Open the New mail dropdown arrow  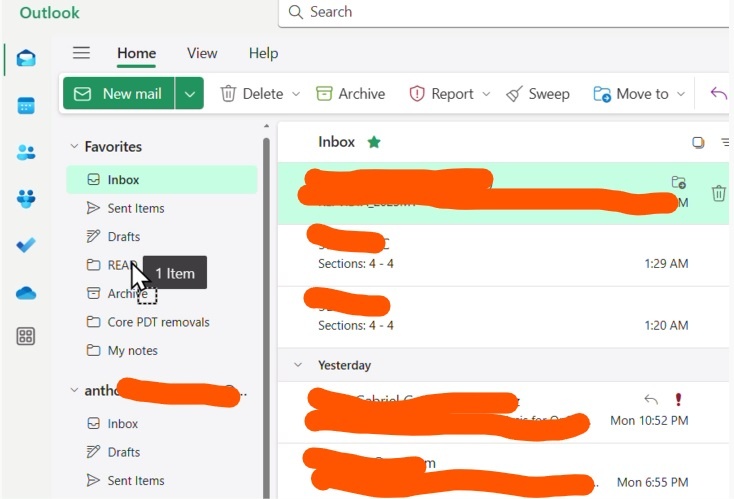tap(190, 93)
